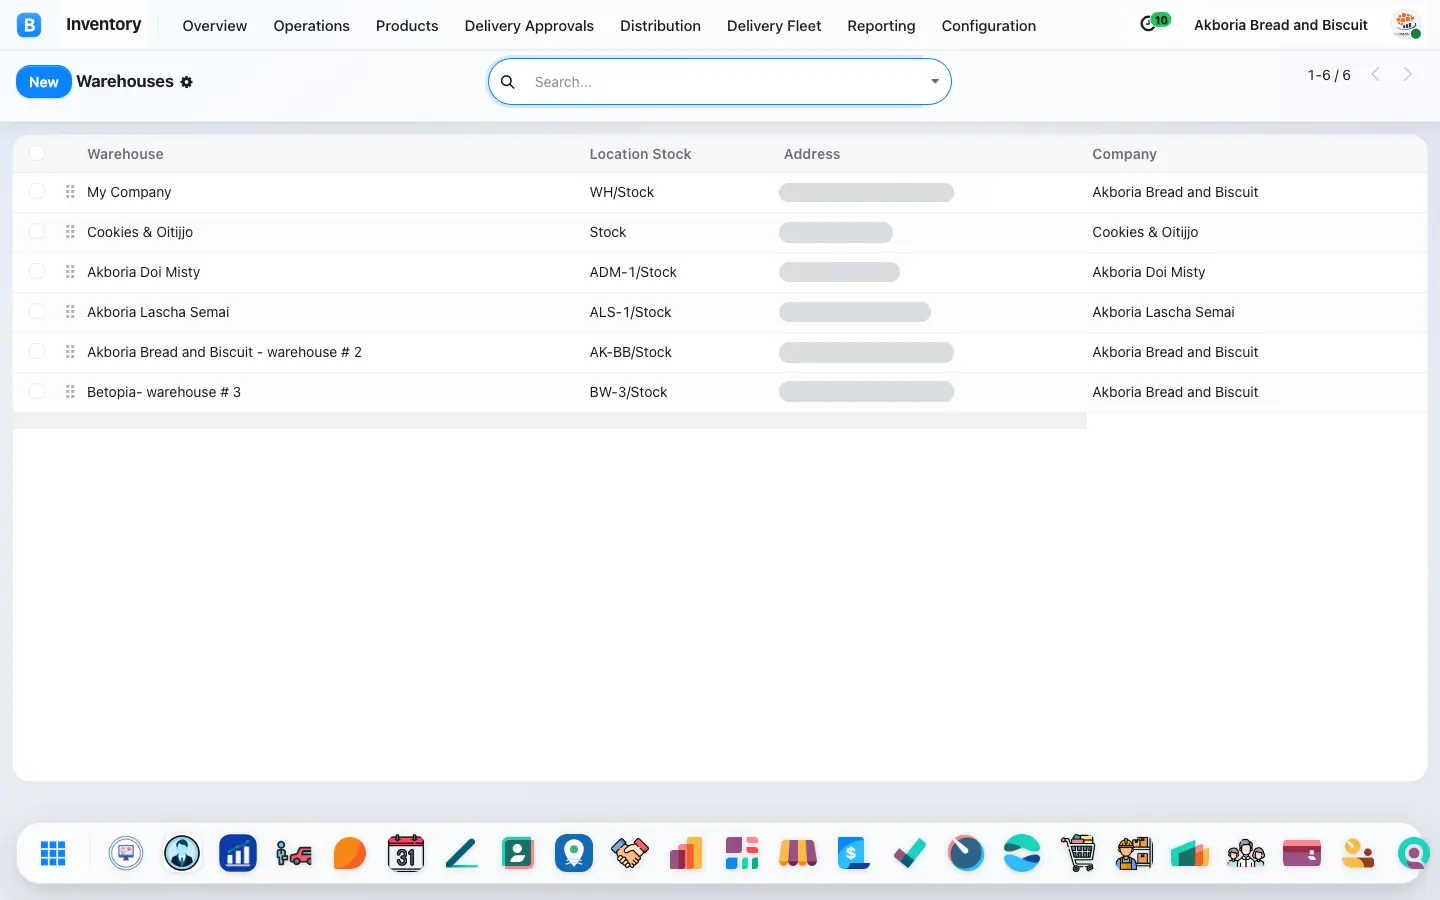Open the blue timer clock icon in dock
The height and width of the screenshot is (900, 1440).
coord(966,853)
